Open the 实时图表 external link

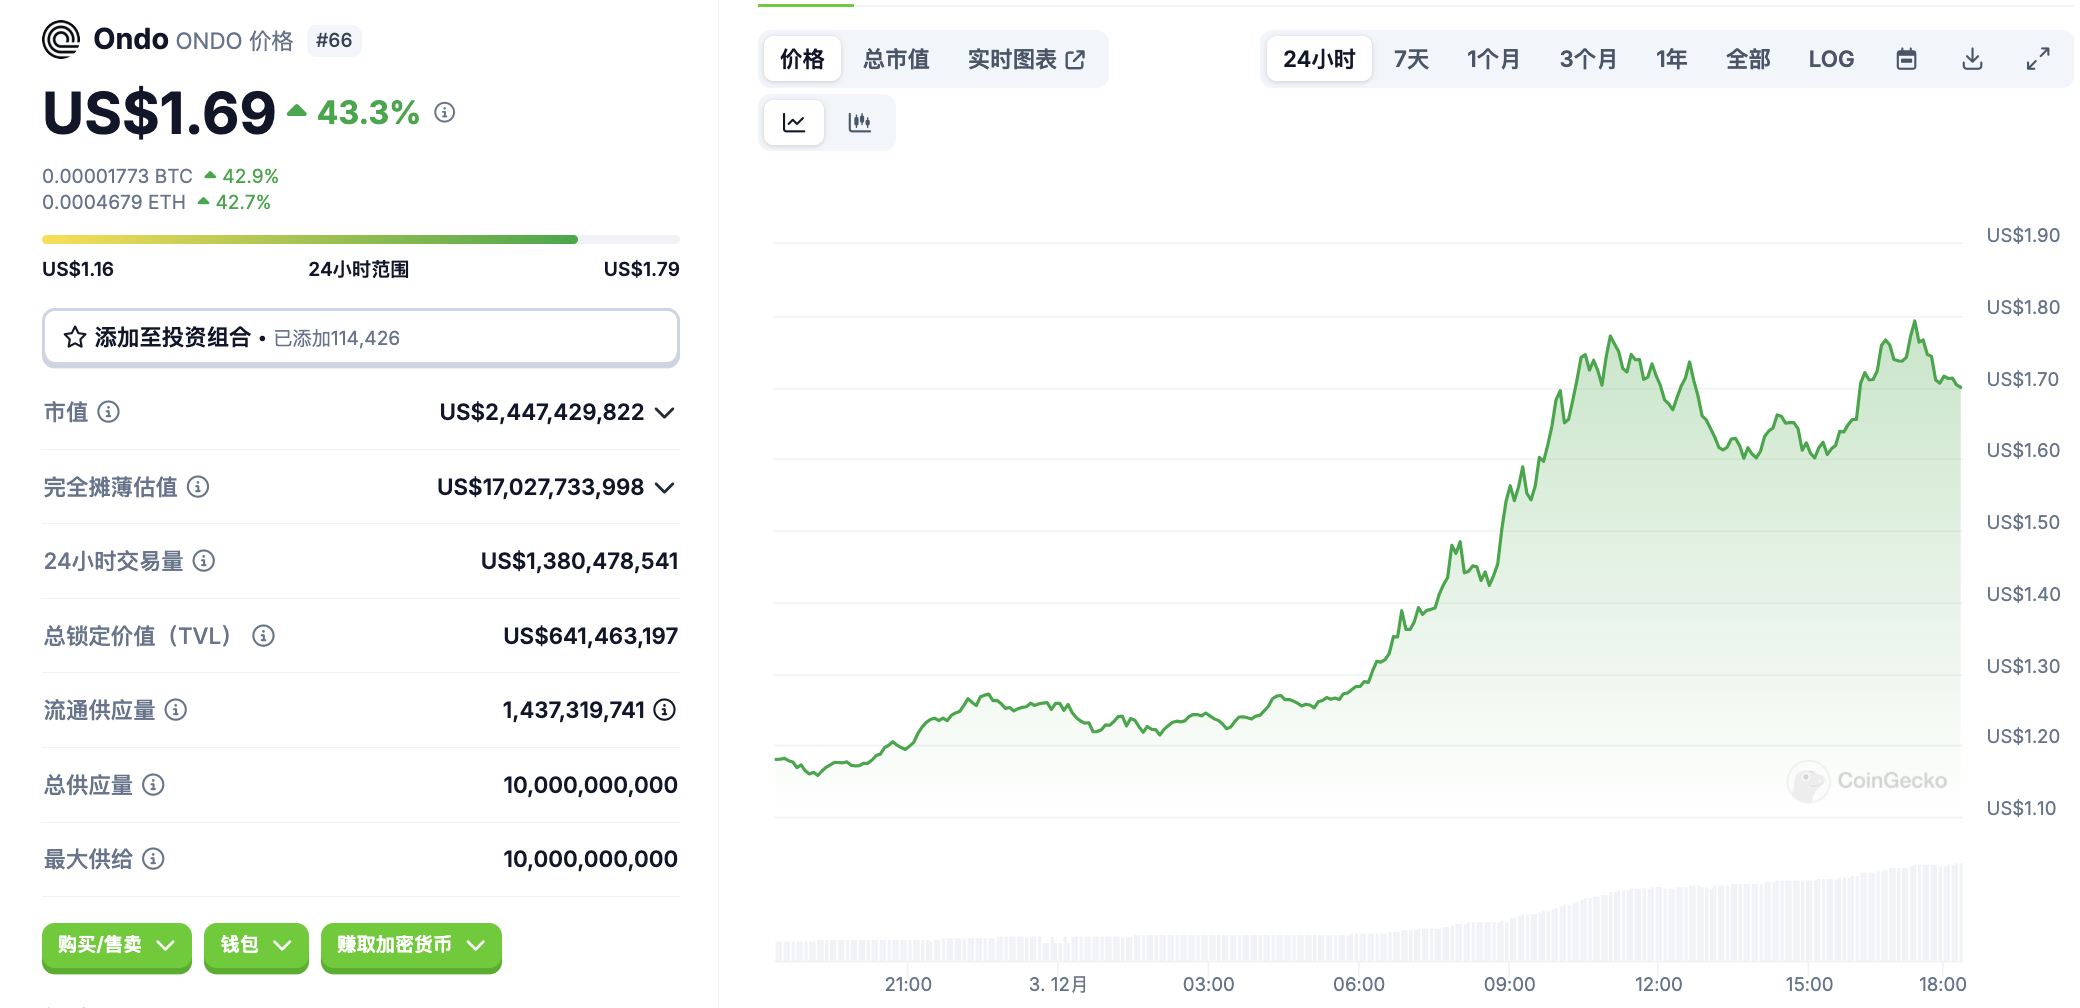(x=1026, y=59)
